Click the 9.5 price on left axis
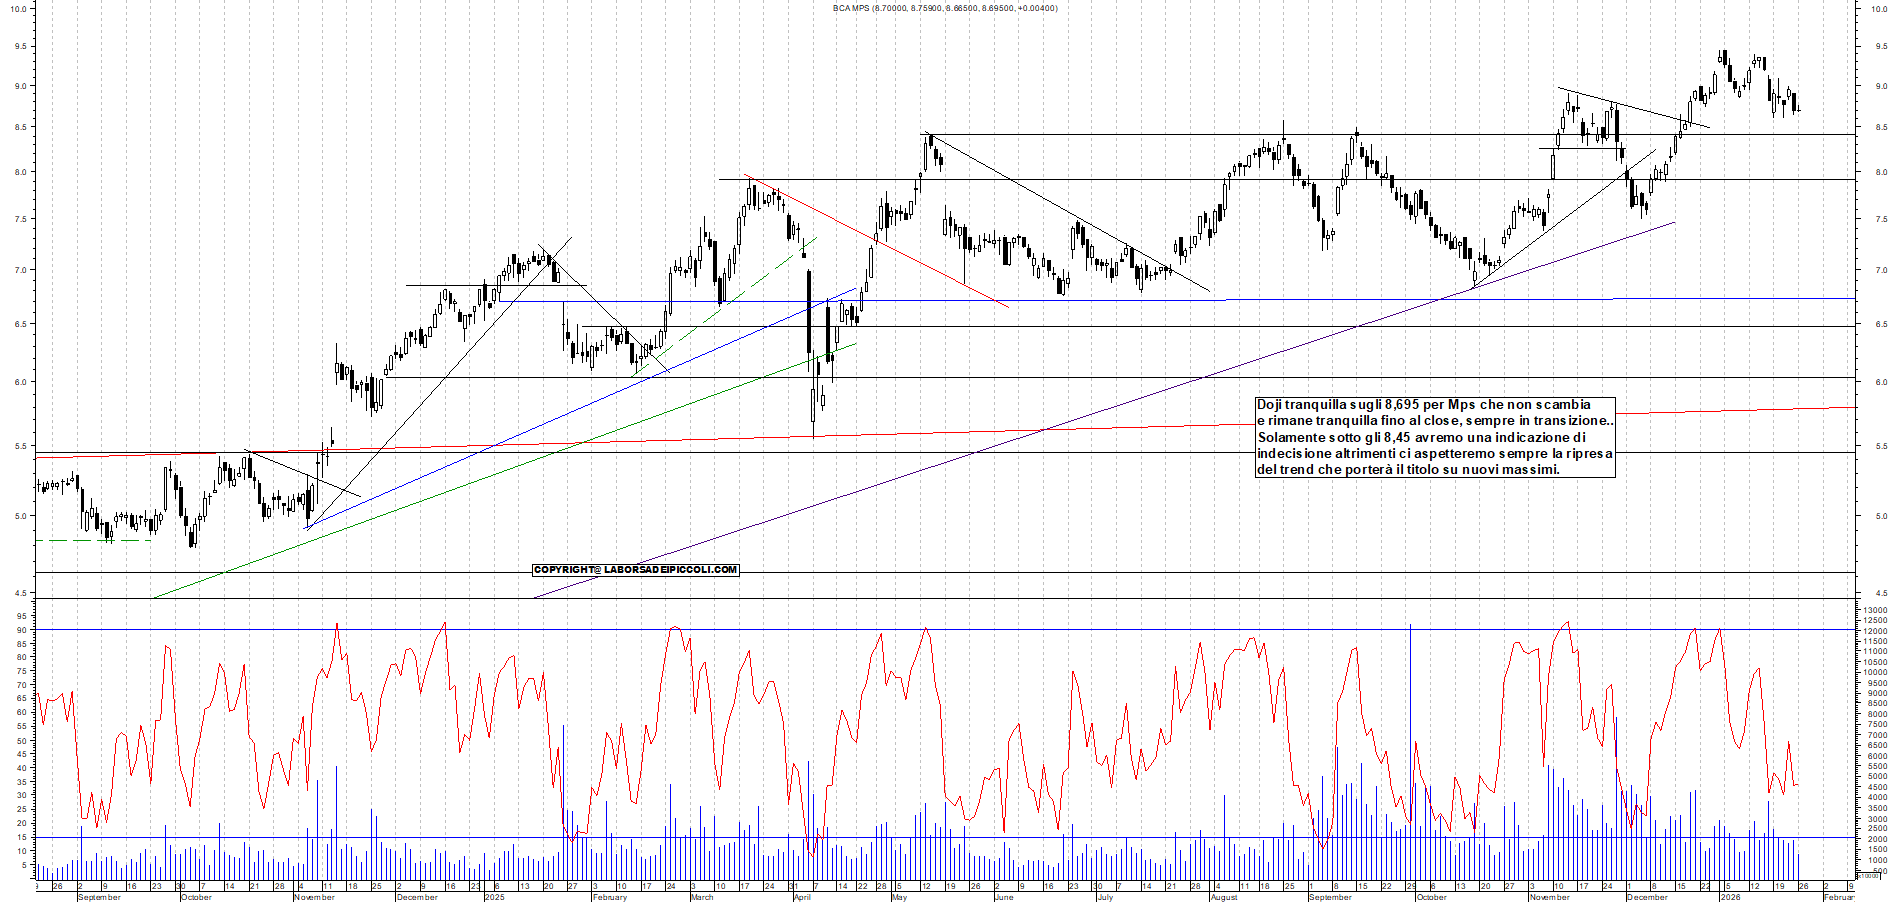This screenshot has width=1890, height=902. tap(20, 47)
